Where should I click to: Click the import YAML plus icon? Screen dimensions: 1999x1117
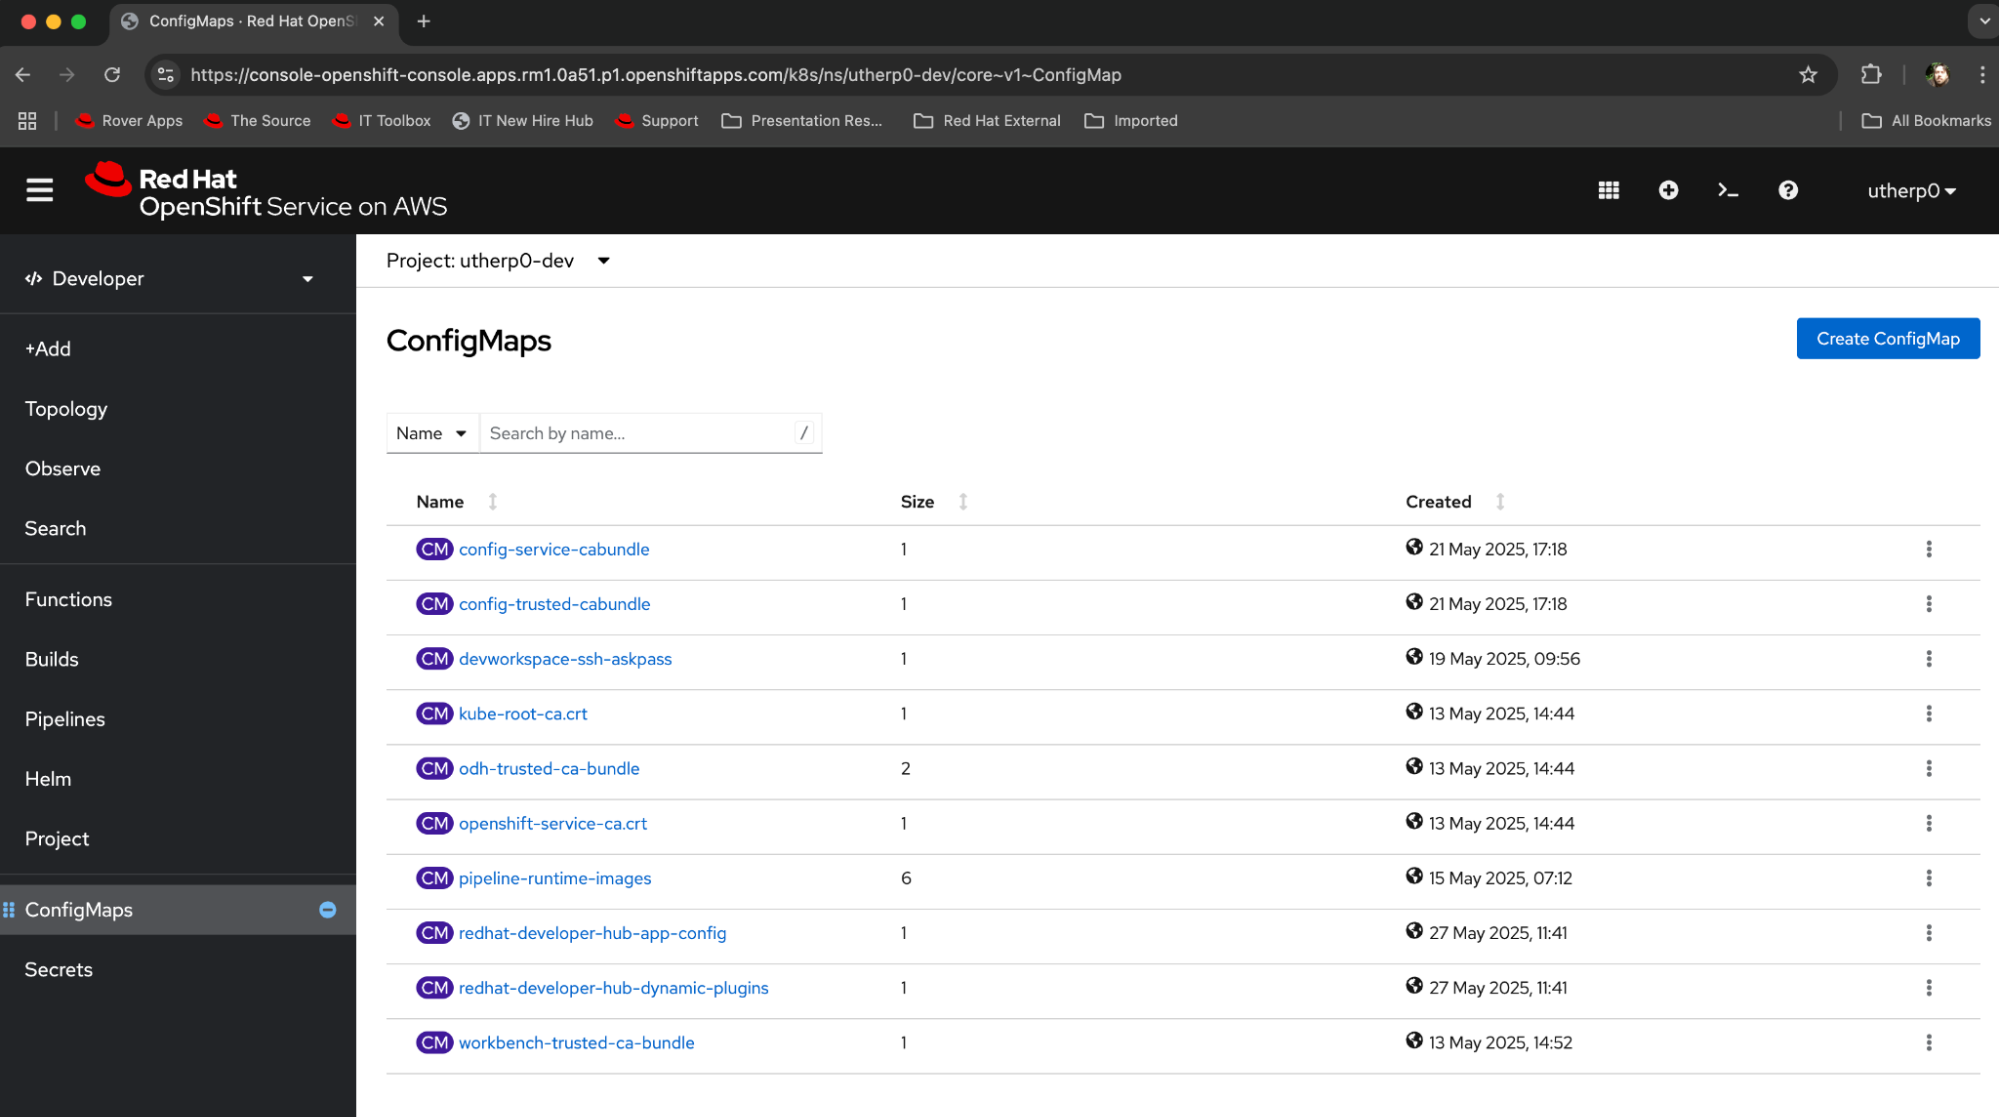point(1668,190)
